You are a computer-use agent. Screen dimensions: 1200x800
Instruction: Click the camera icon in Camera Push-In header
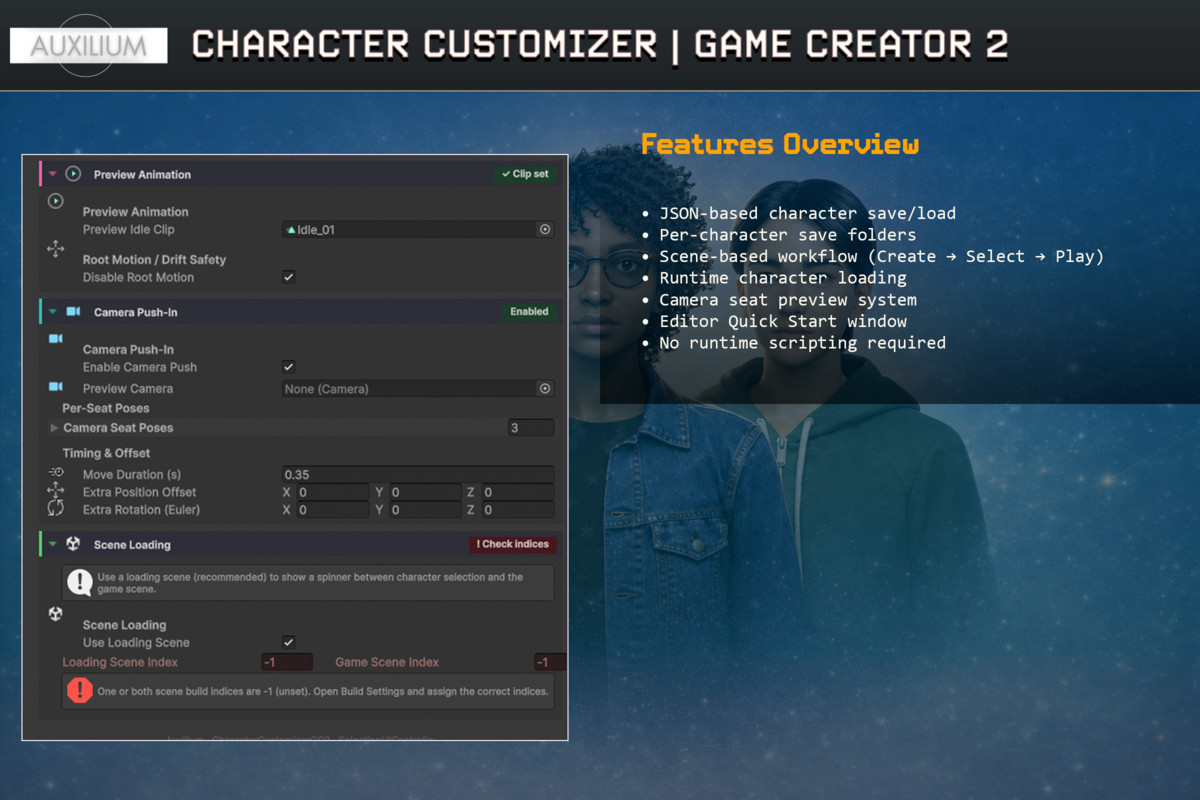click(x=73, y=311)
